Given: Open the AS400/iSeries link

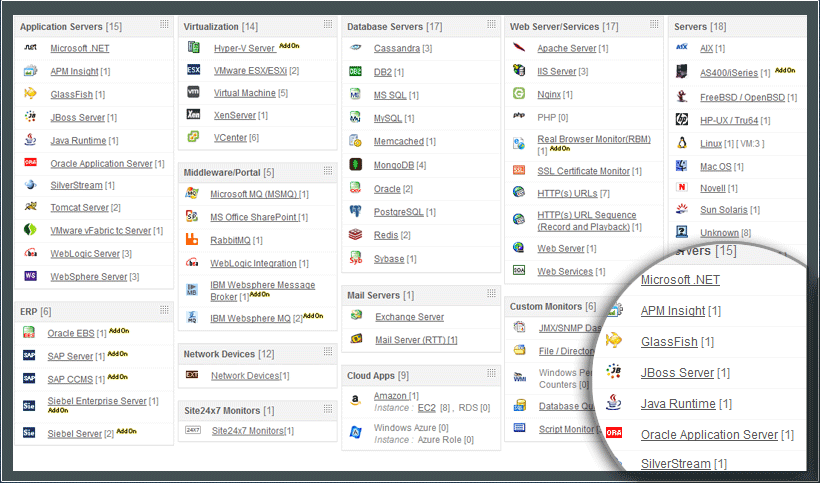Looking at the screenshot, I should 729,73.
